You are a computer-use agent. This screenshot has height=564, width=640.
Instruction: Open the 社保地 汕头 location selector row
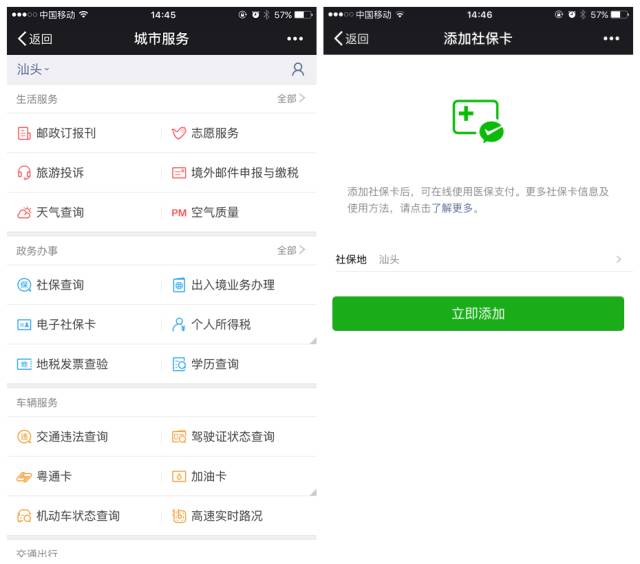482,259
